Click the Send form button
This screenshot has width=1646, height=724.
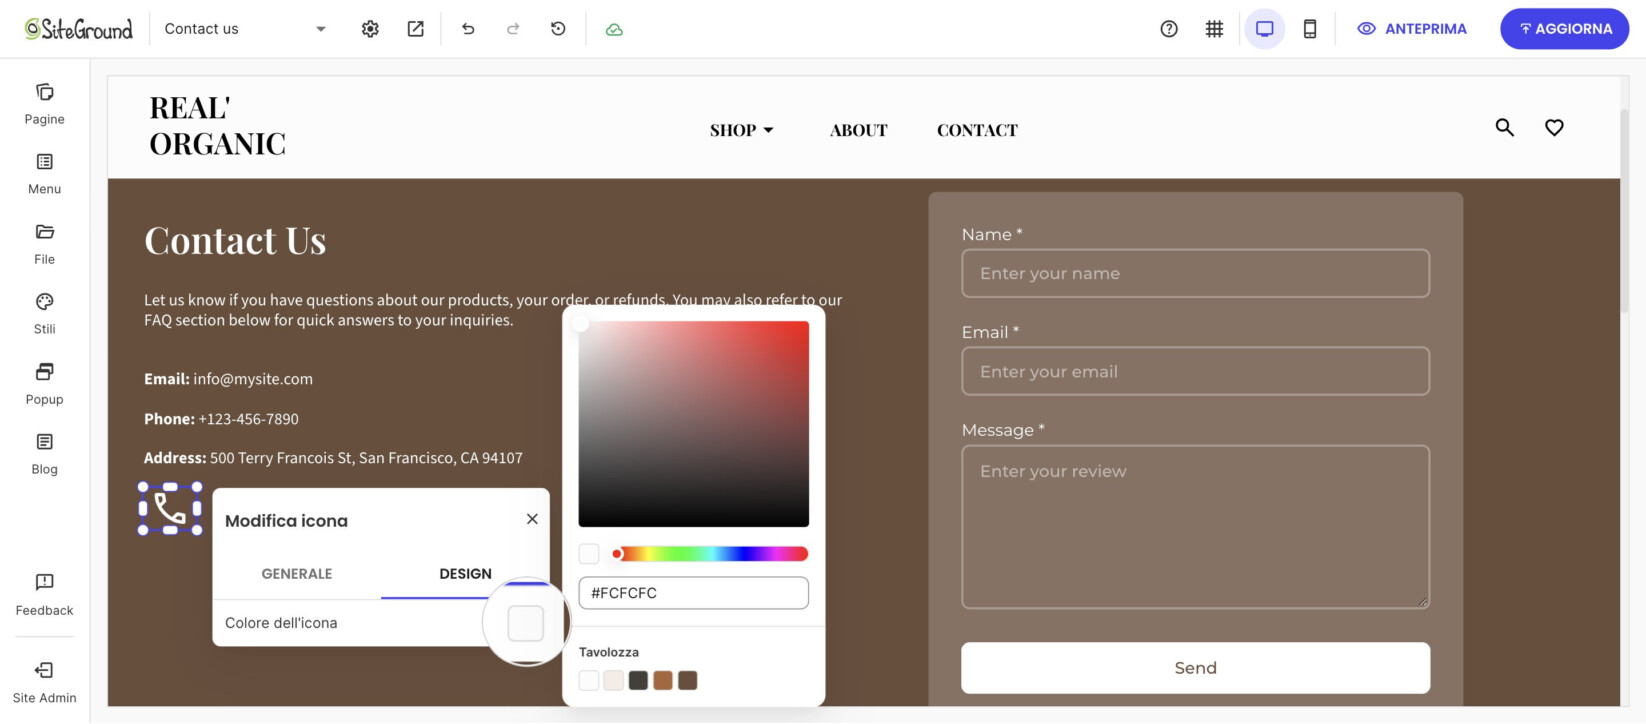[x=1196, y=668]
